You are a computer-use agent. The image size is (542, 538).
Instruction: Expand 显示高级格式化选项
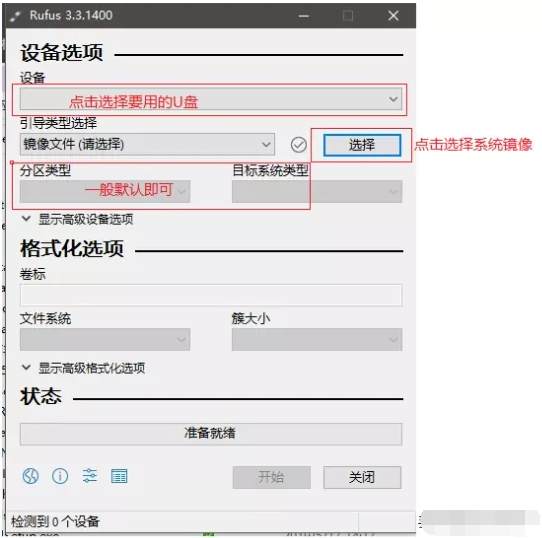[x=83, y=368]
